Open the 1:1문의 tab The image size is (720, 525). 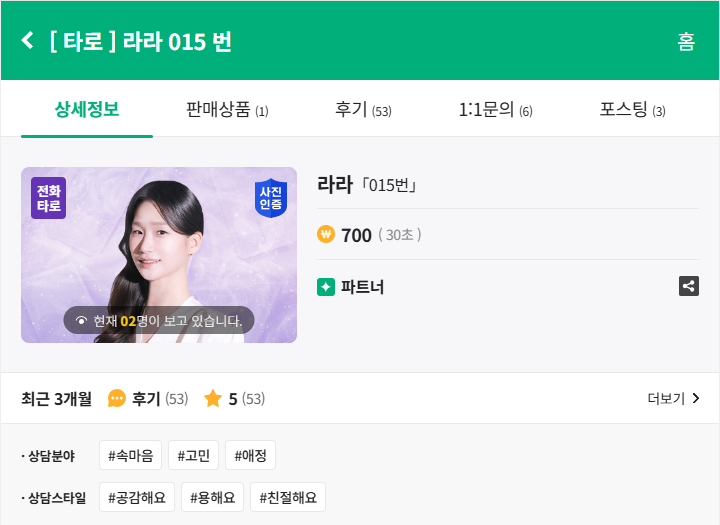point(495,110)
